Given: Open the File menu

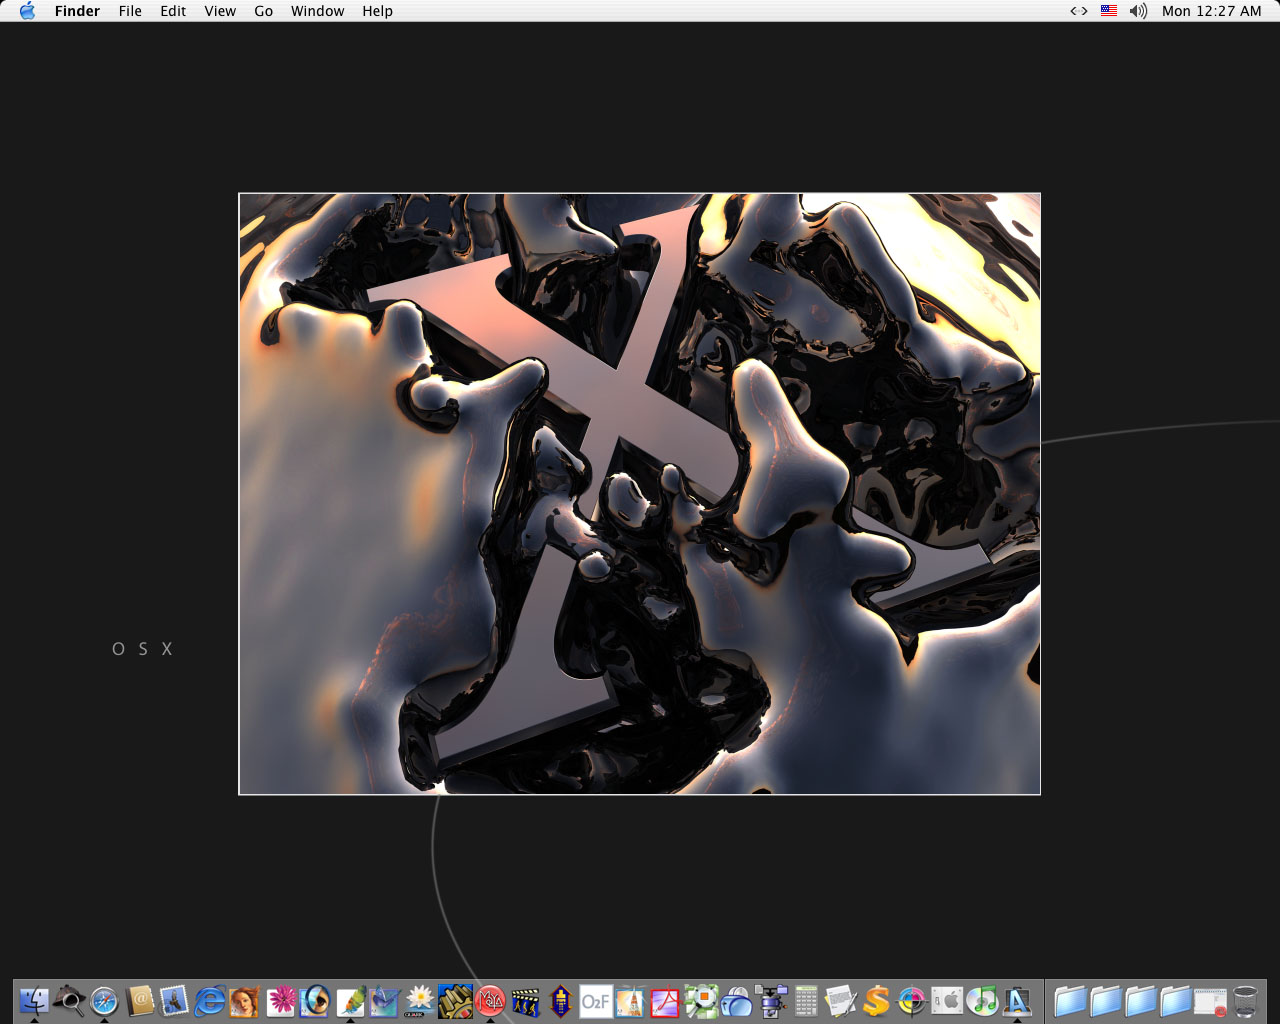Looking at the screenshot, I should coord(130,11).
